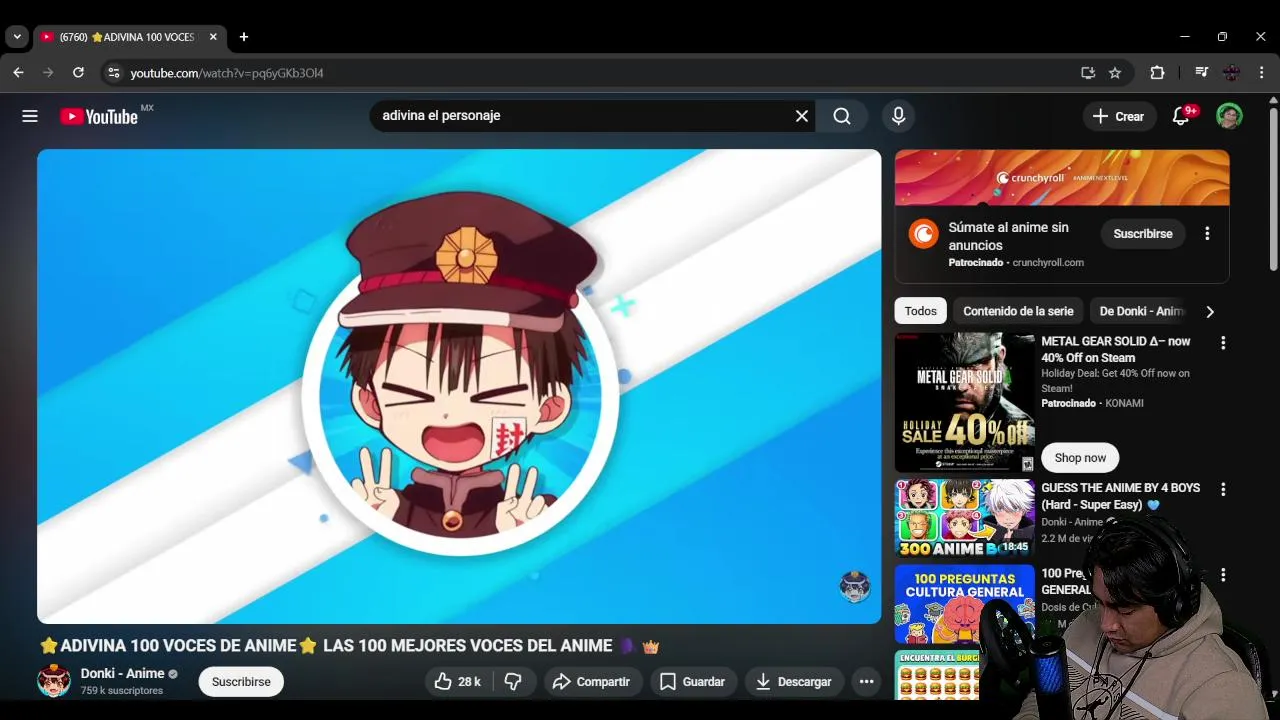The image size is (1280, 720).
Task: Open the Crunchyroll banner ad
Action: pyautogui.click(x=1062, y=178)
